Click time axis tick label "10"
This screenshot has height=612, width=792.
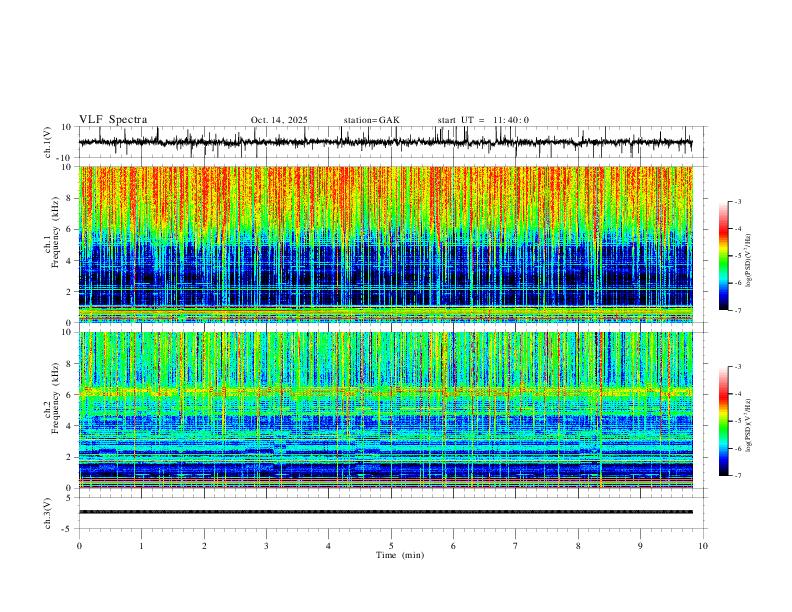pyautogui.click(x=703, y=546)
